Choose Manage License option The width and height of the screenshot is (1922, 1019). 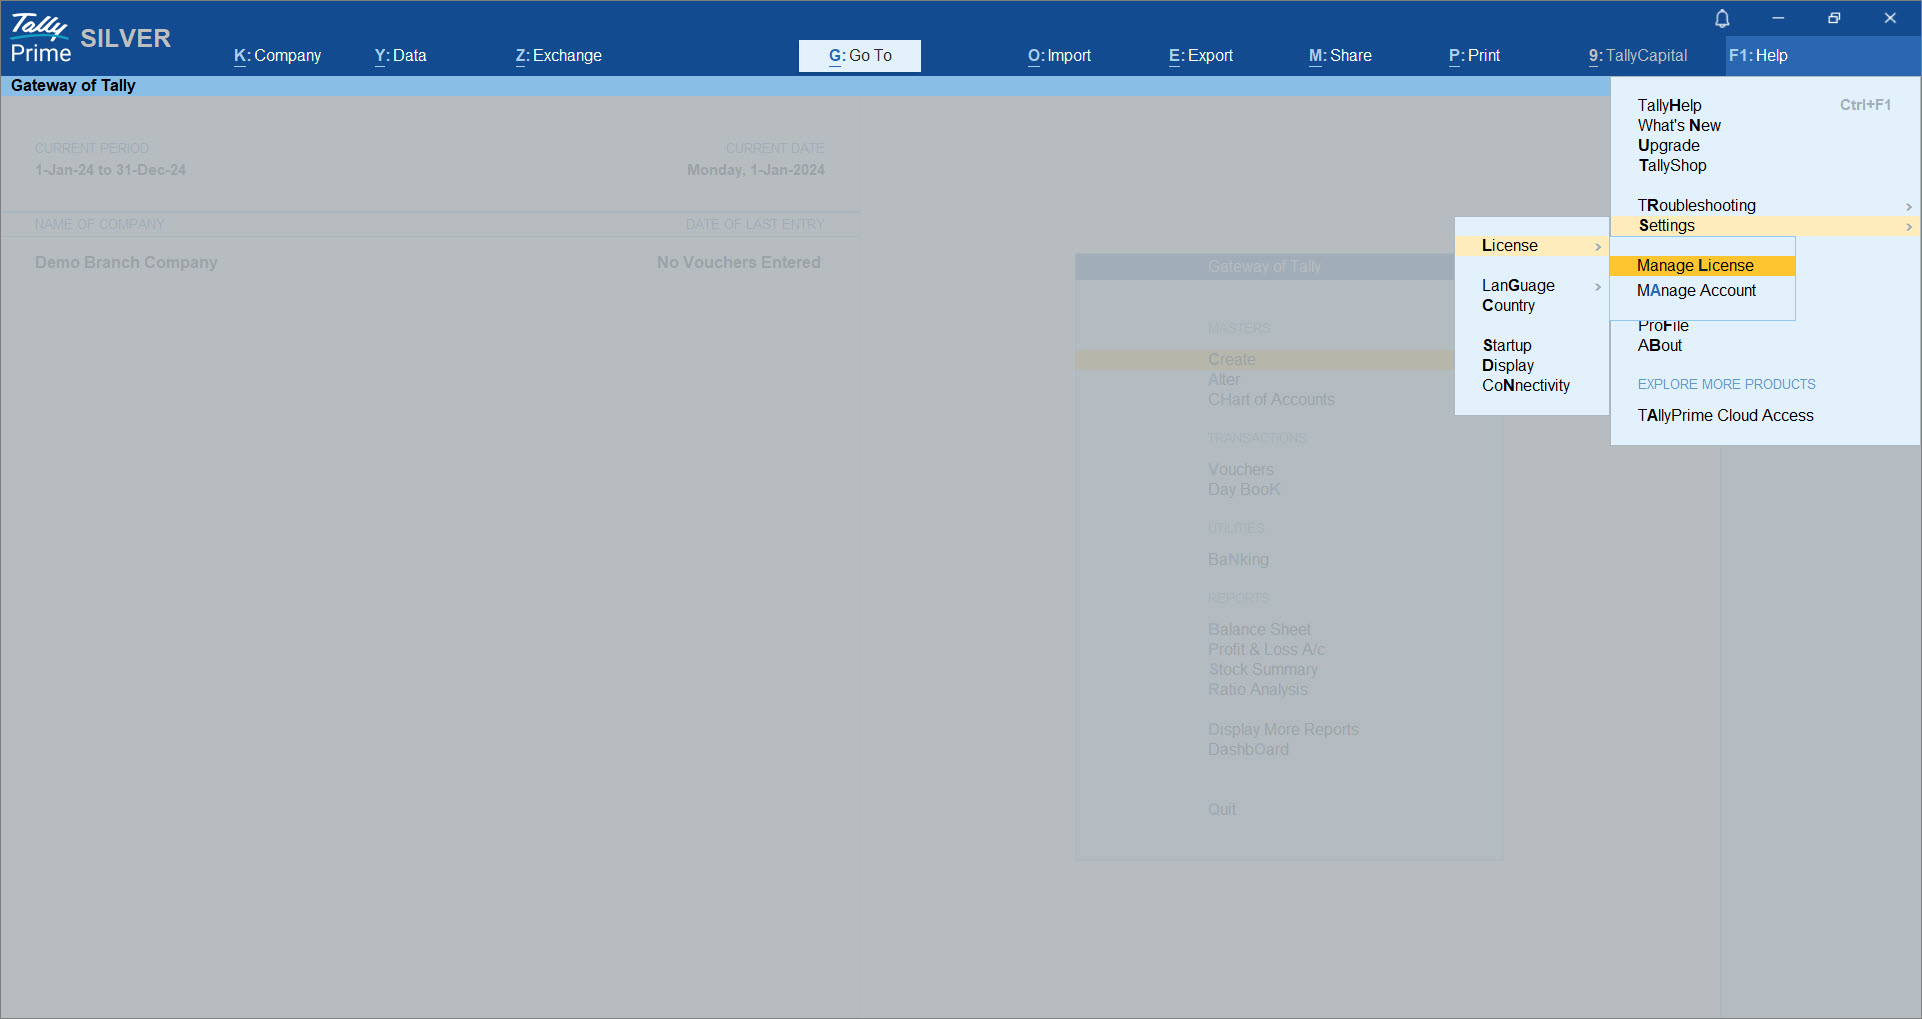pyautogui.click(x=1702, y=266)
